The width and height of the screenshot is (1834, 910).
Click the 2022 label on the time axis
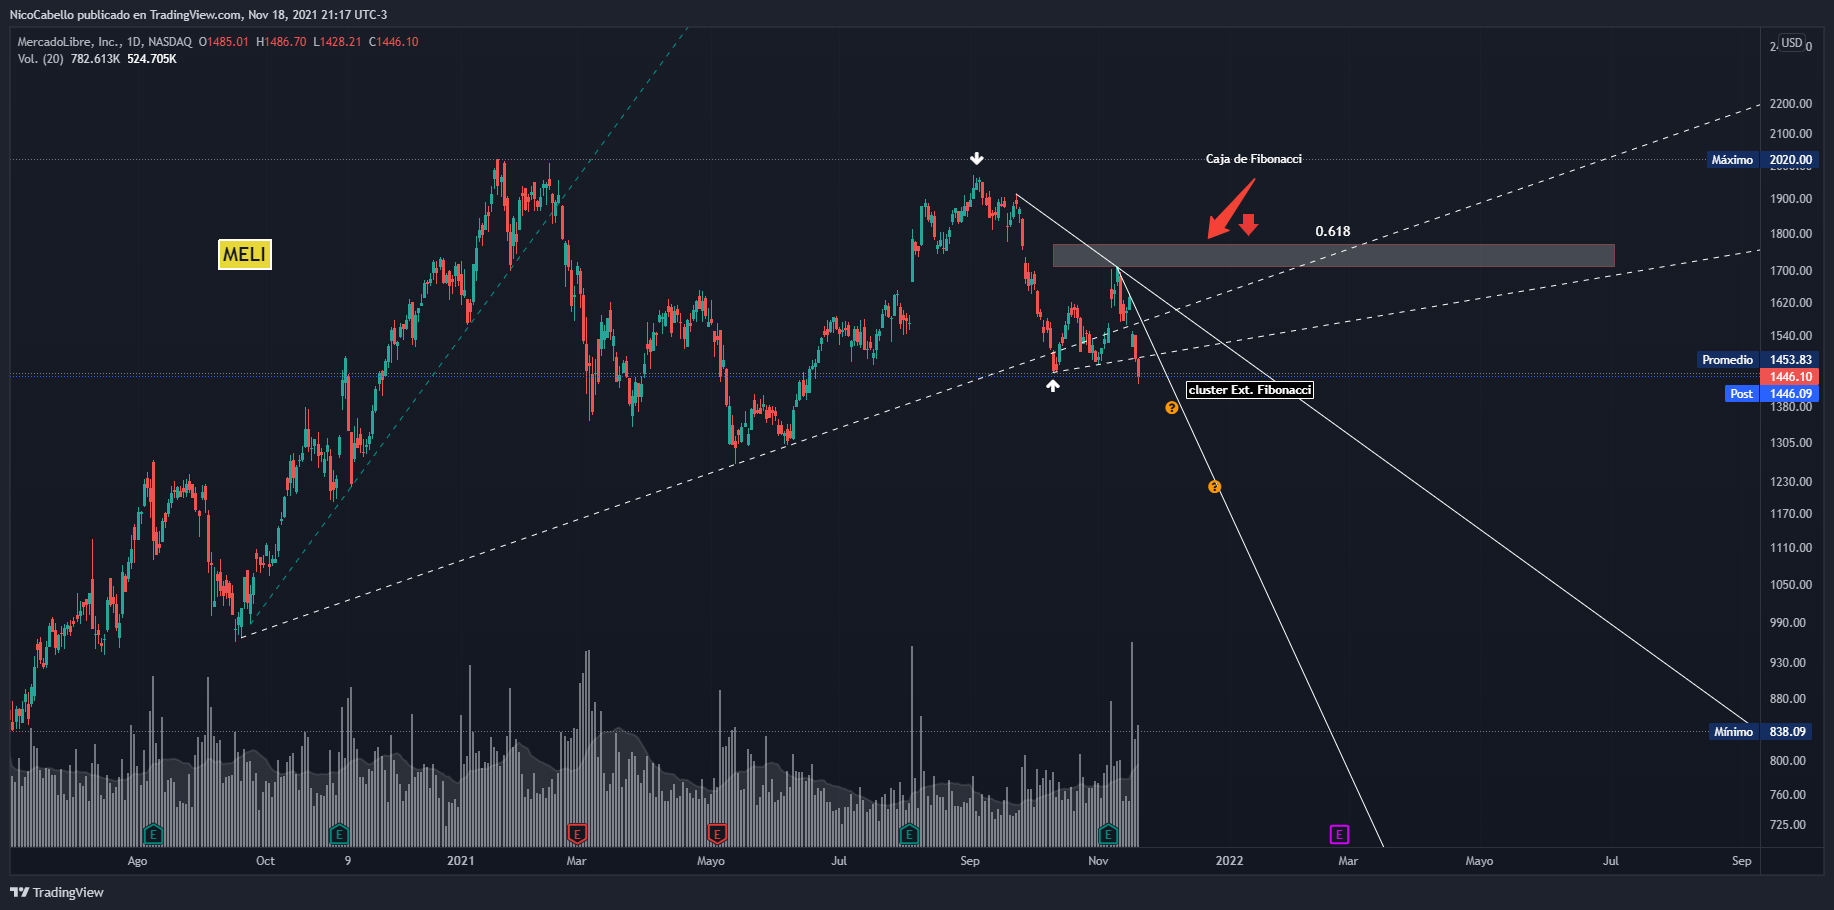coord(1229,861)
